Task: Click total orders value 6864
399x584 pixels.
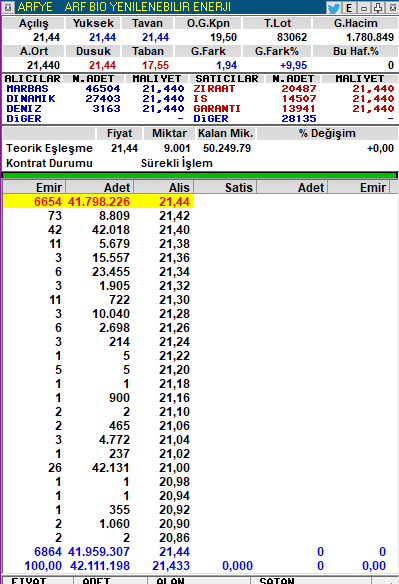Action: [48, 552]
